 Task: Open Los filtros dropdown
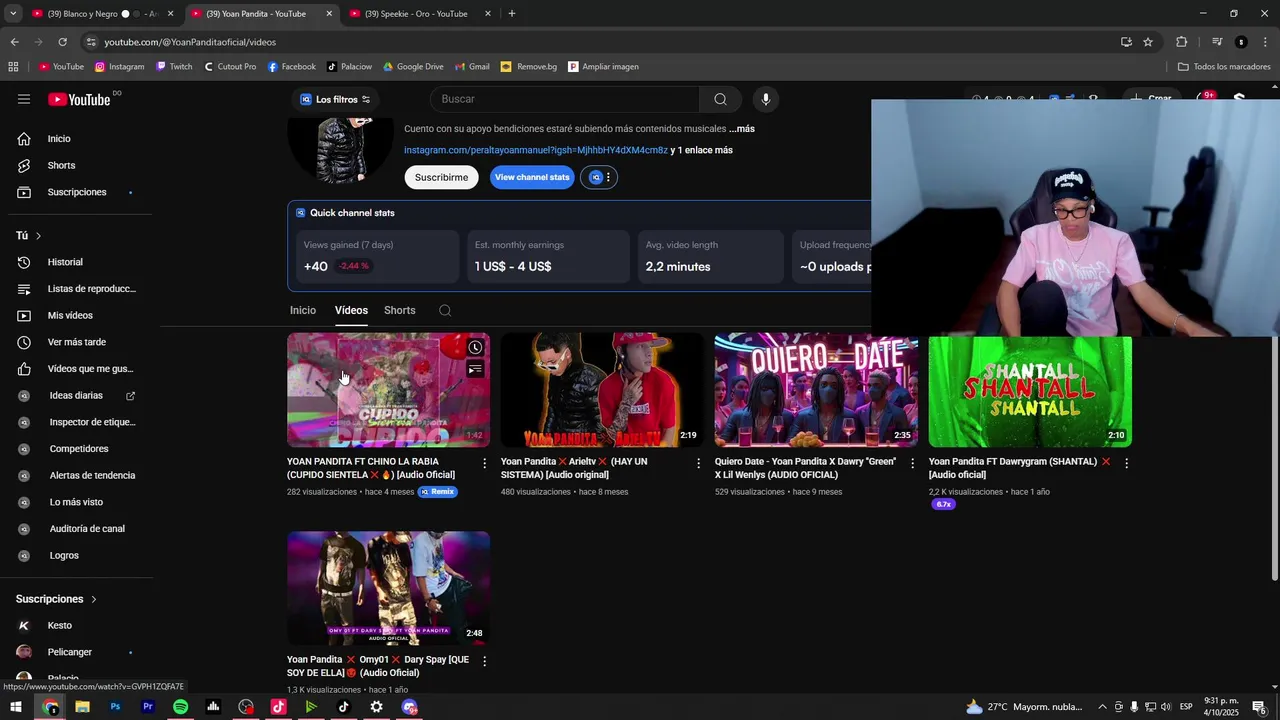(335, 99)
